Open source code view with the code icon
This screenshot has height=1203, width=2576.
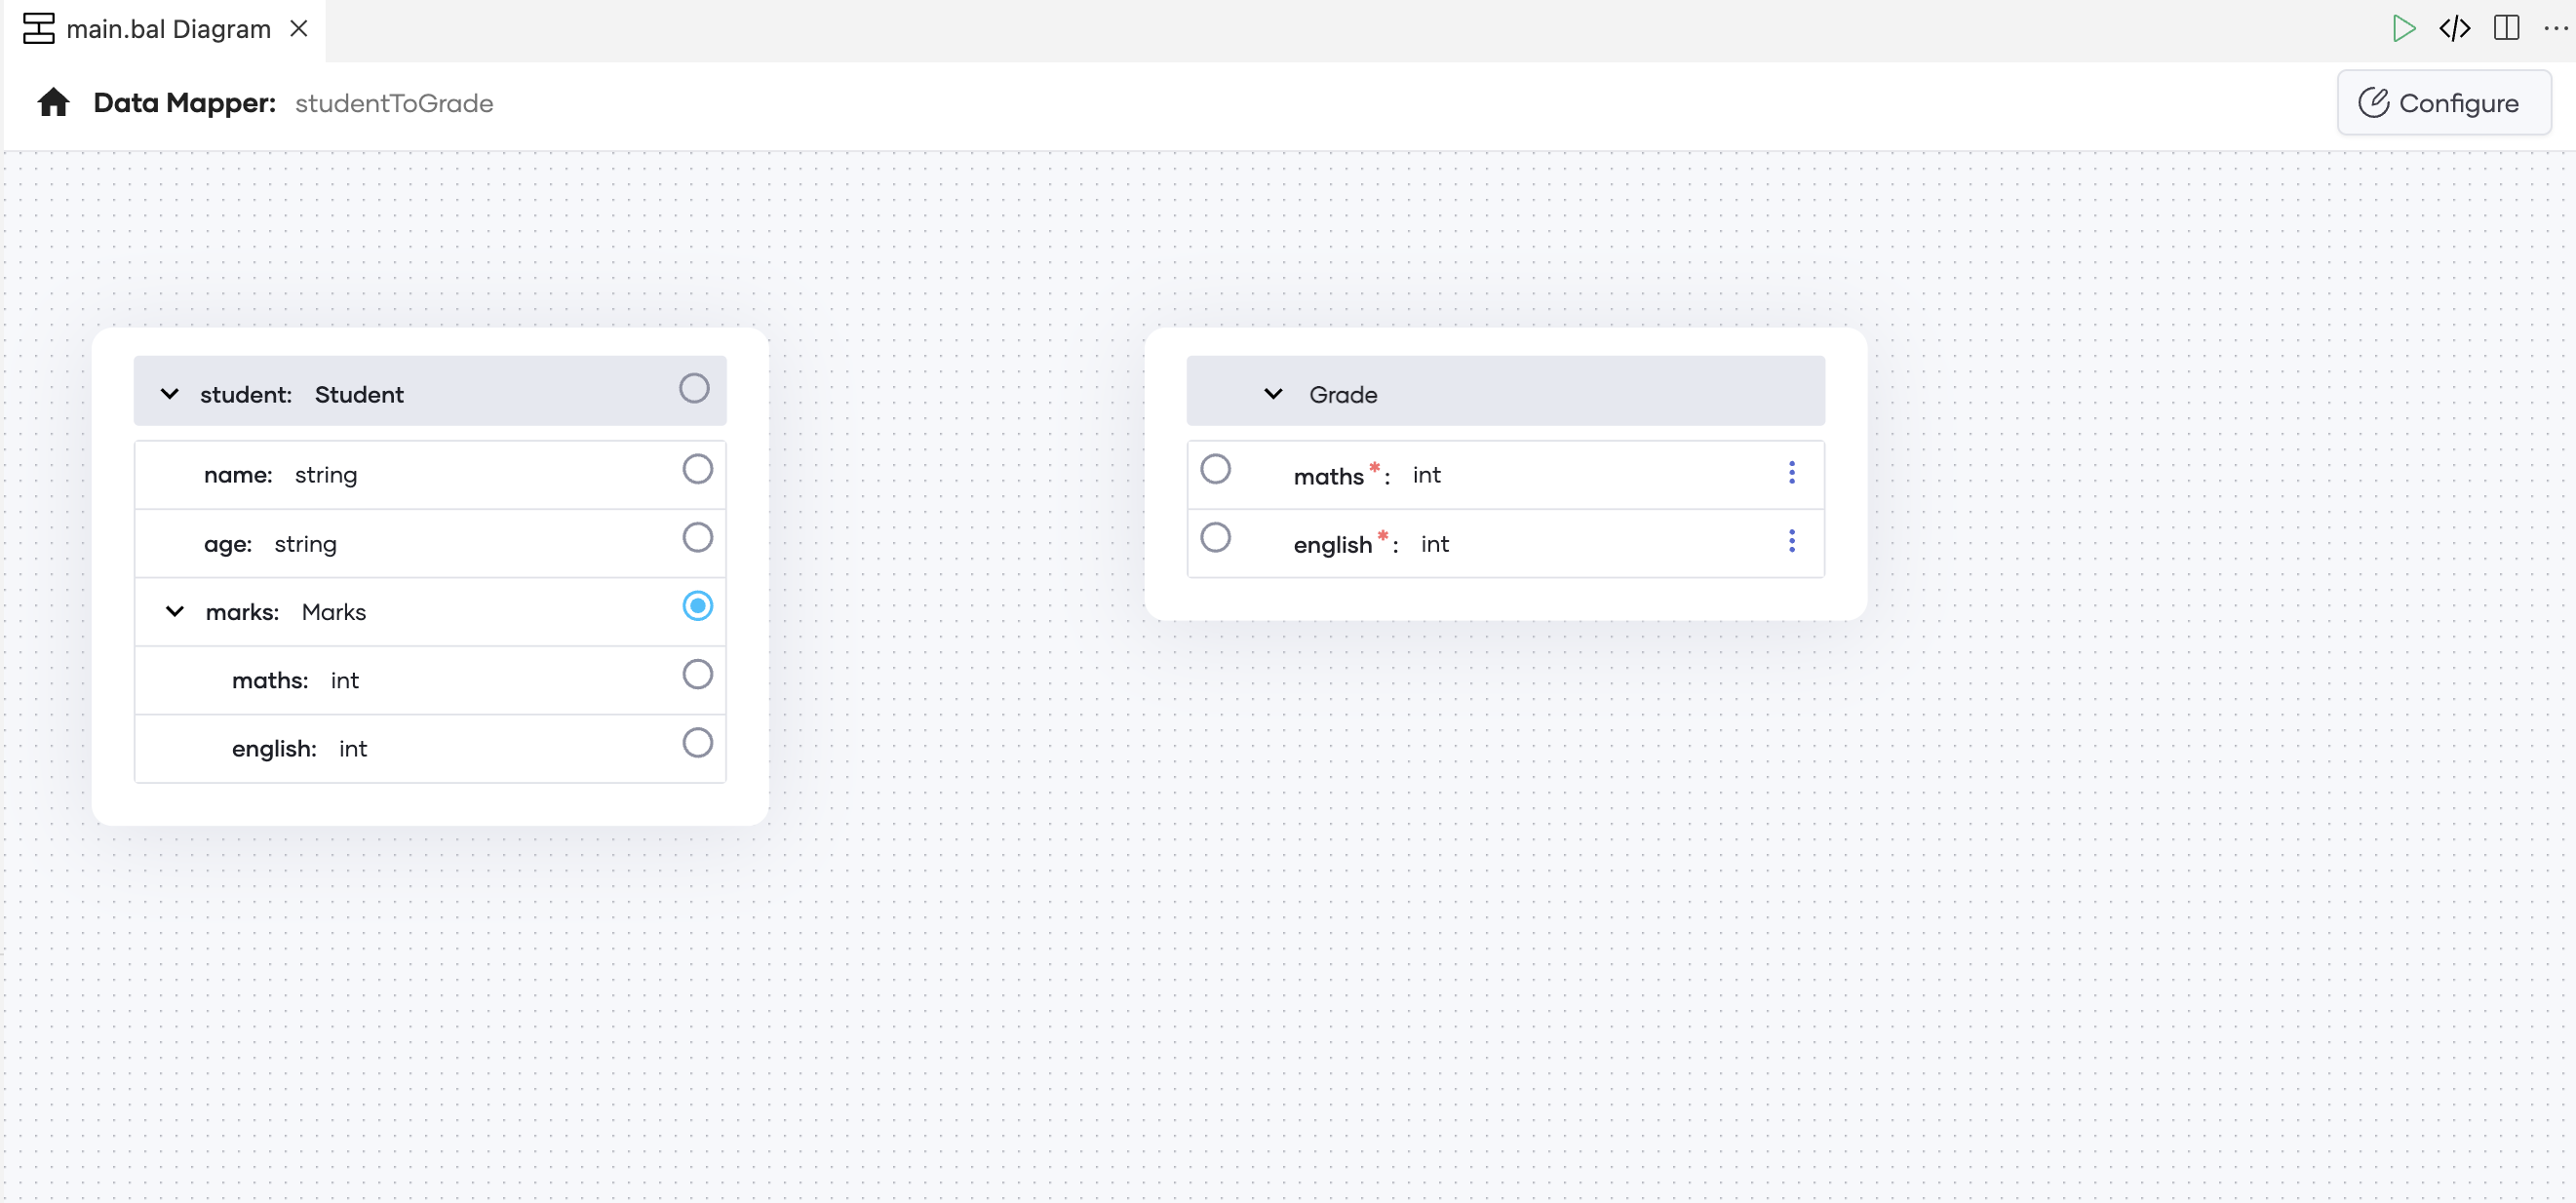tap(2456, 28)
